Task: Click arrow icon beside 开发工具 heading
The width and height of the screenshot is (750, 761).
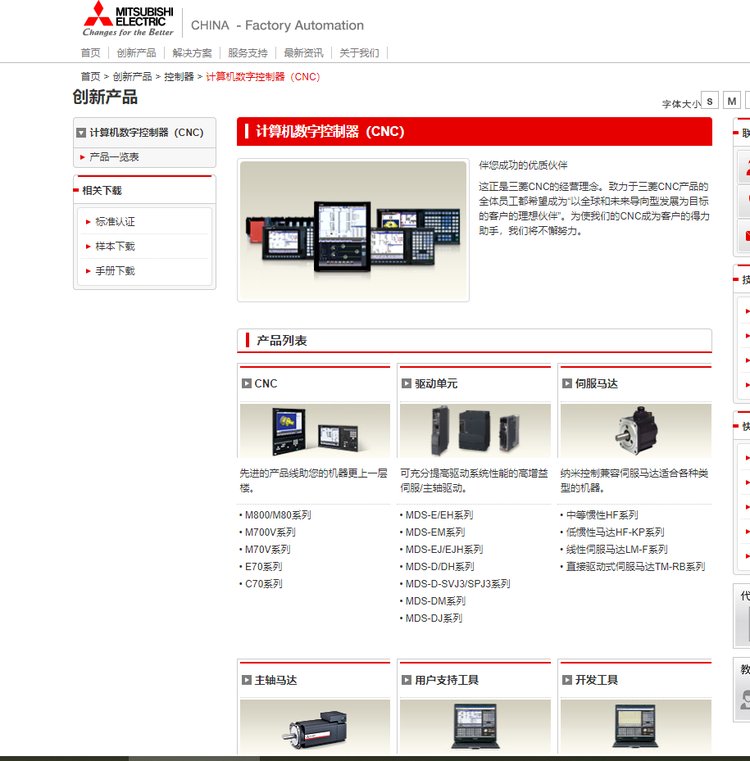Action: pos(567,680)
